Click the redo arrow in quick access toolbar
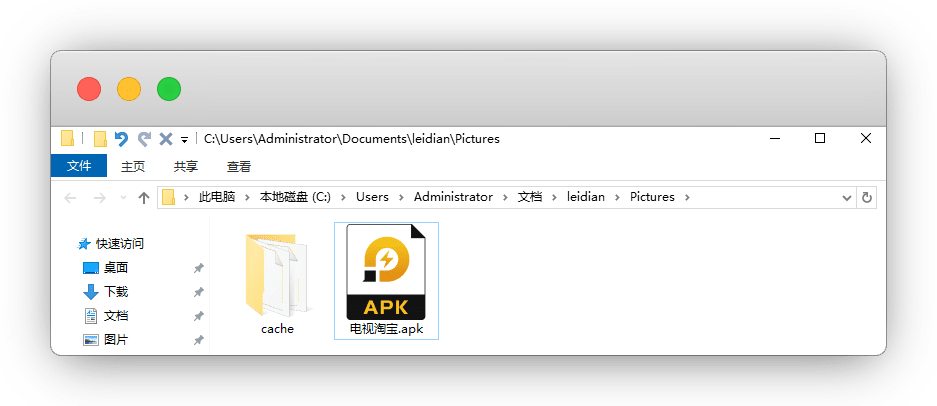The width and height of the screenshot is (937, 406). [x=144, y=139]
